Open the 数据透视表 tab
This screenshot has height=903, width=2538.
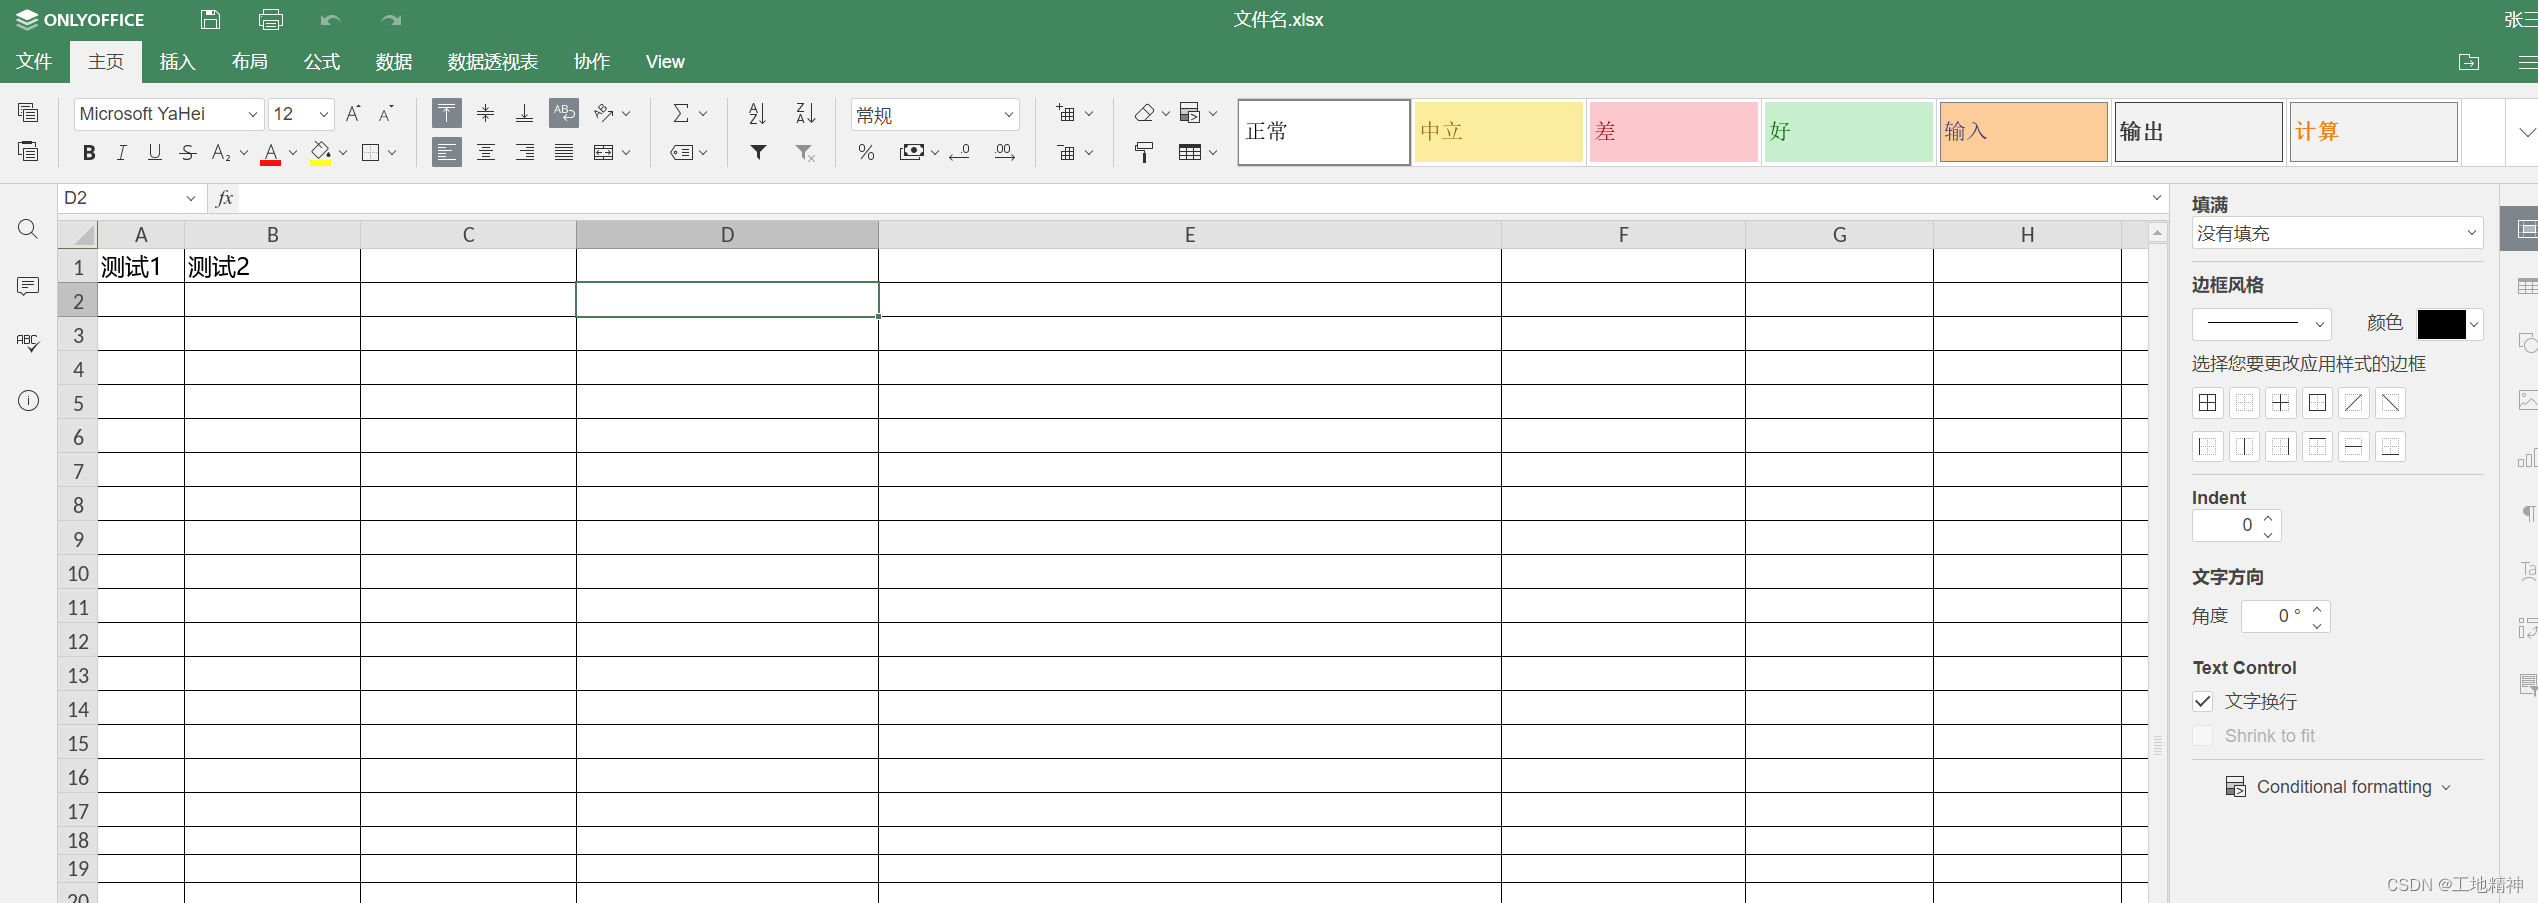pyautogui.click(x=492, y=62)
